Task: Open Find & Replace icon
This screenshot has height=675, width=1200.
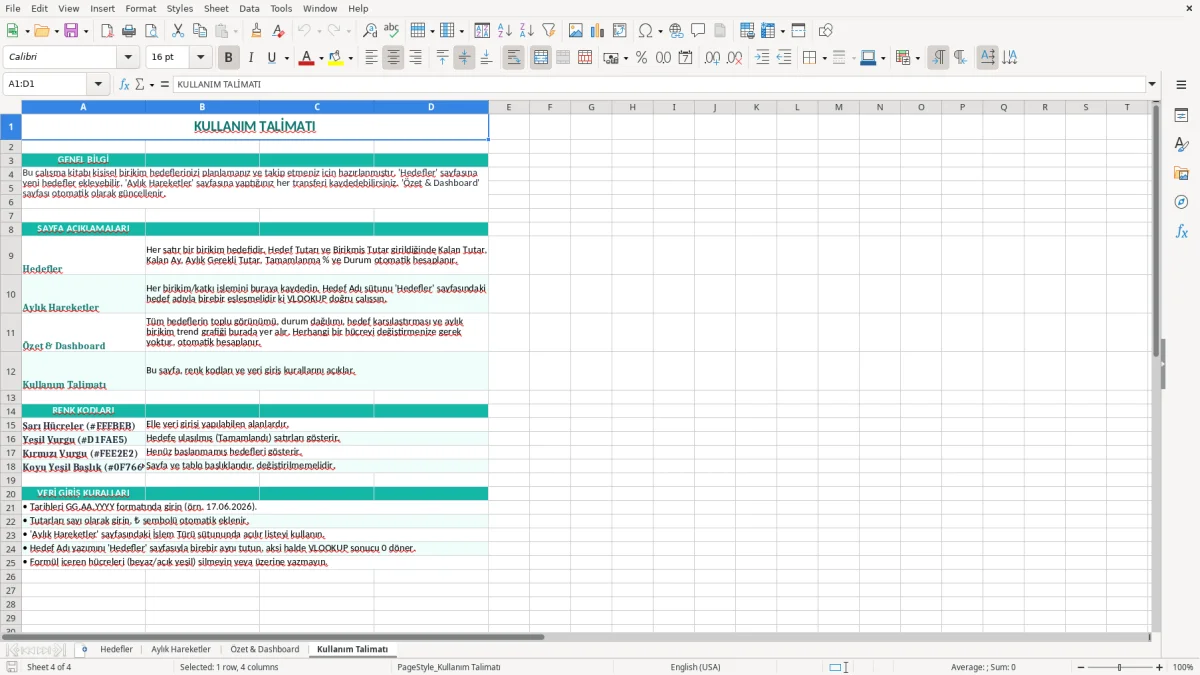Action: (370, 31)
